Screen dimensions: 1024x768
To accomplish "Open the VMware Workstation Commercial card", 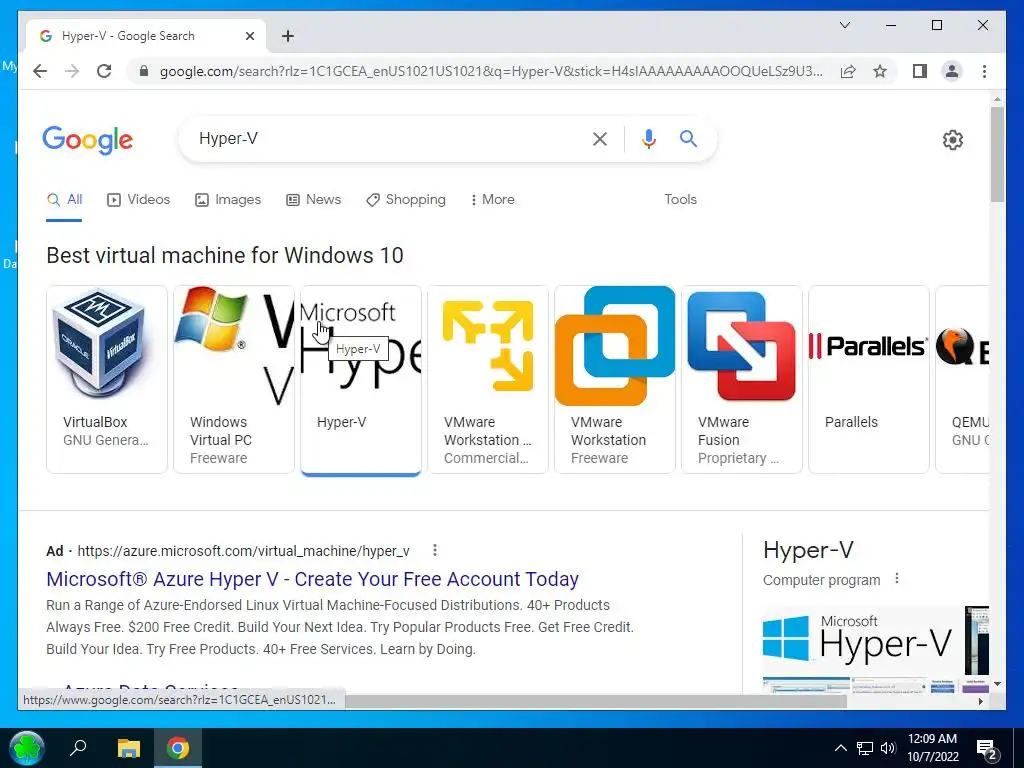I will tap(488, 379).
